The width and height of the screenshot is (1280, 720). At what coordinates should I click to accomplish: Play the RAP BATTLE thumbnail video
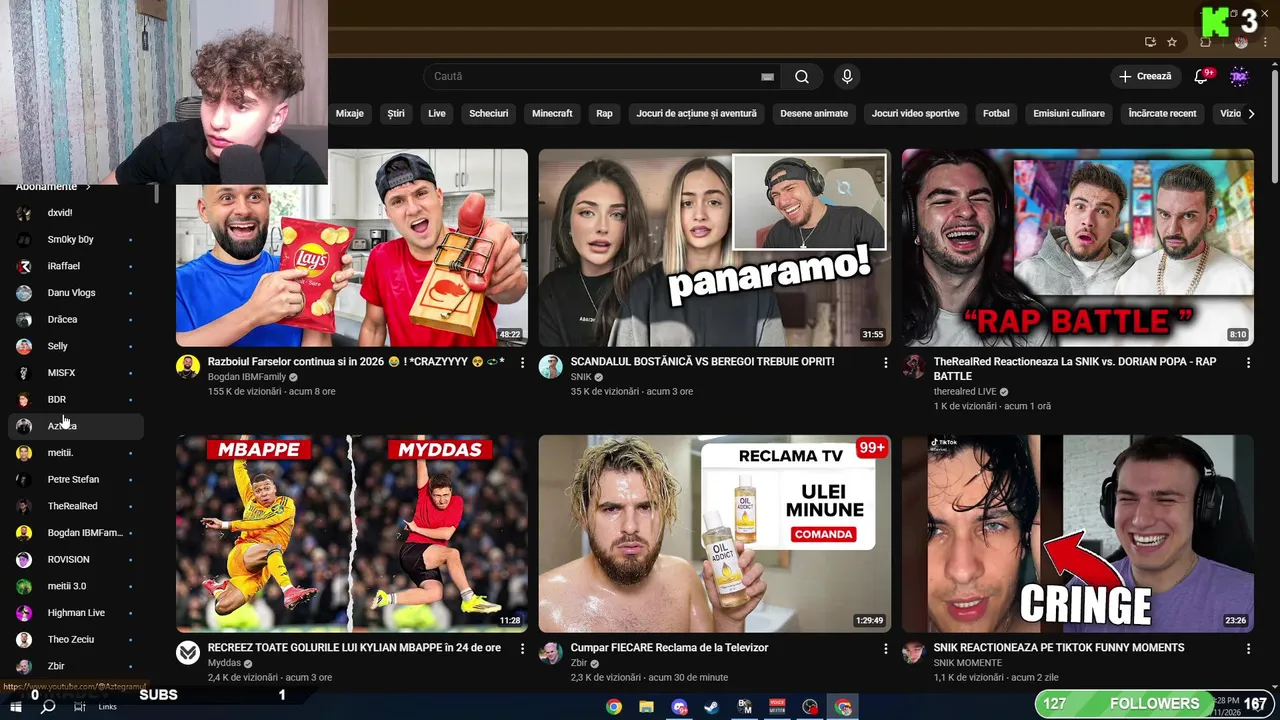[x=1078, y=248]
